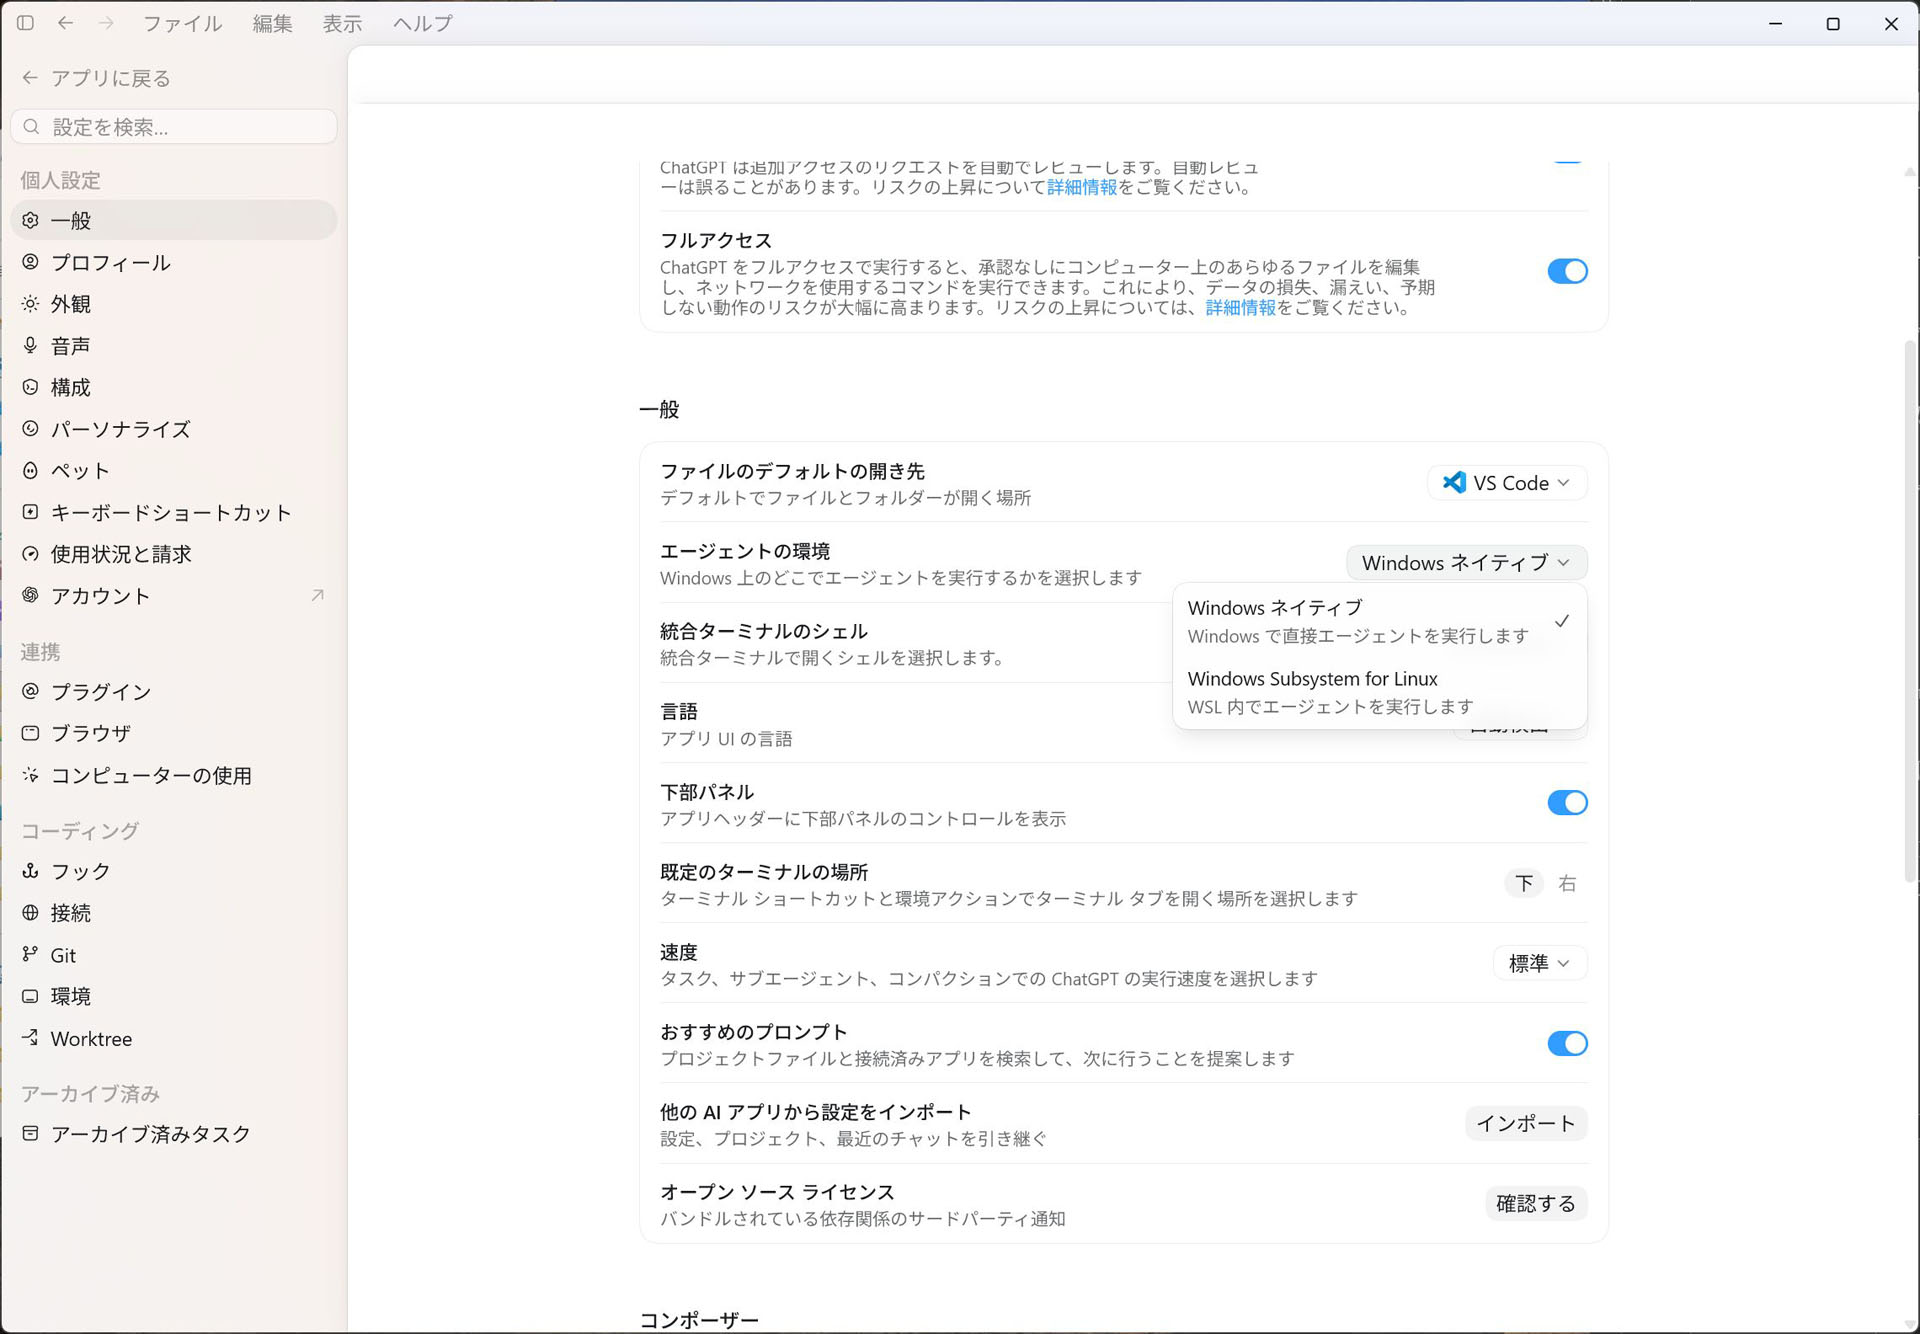
Task: Click the microphone icon beside 音声
Action: pyautogui.click(x=31, y=345)
